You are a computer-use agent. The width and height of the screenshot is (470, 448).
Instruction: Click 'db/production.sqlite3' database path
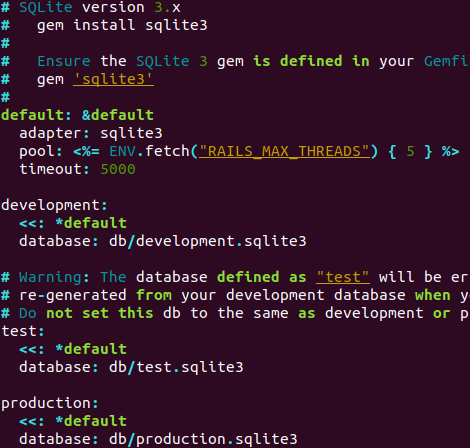click(x=203, y=439)
